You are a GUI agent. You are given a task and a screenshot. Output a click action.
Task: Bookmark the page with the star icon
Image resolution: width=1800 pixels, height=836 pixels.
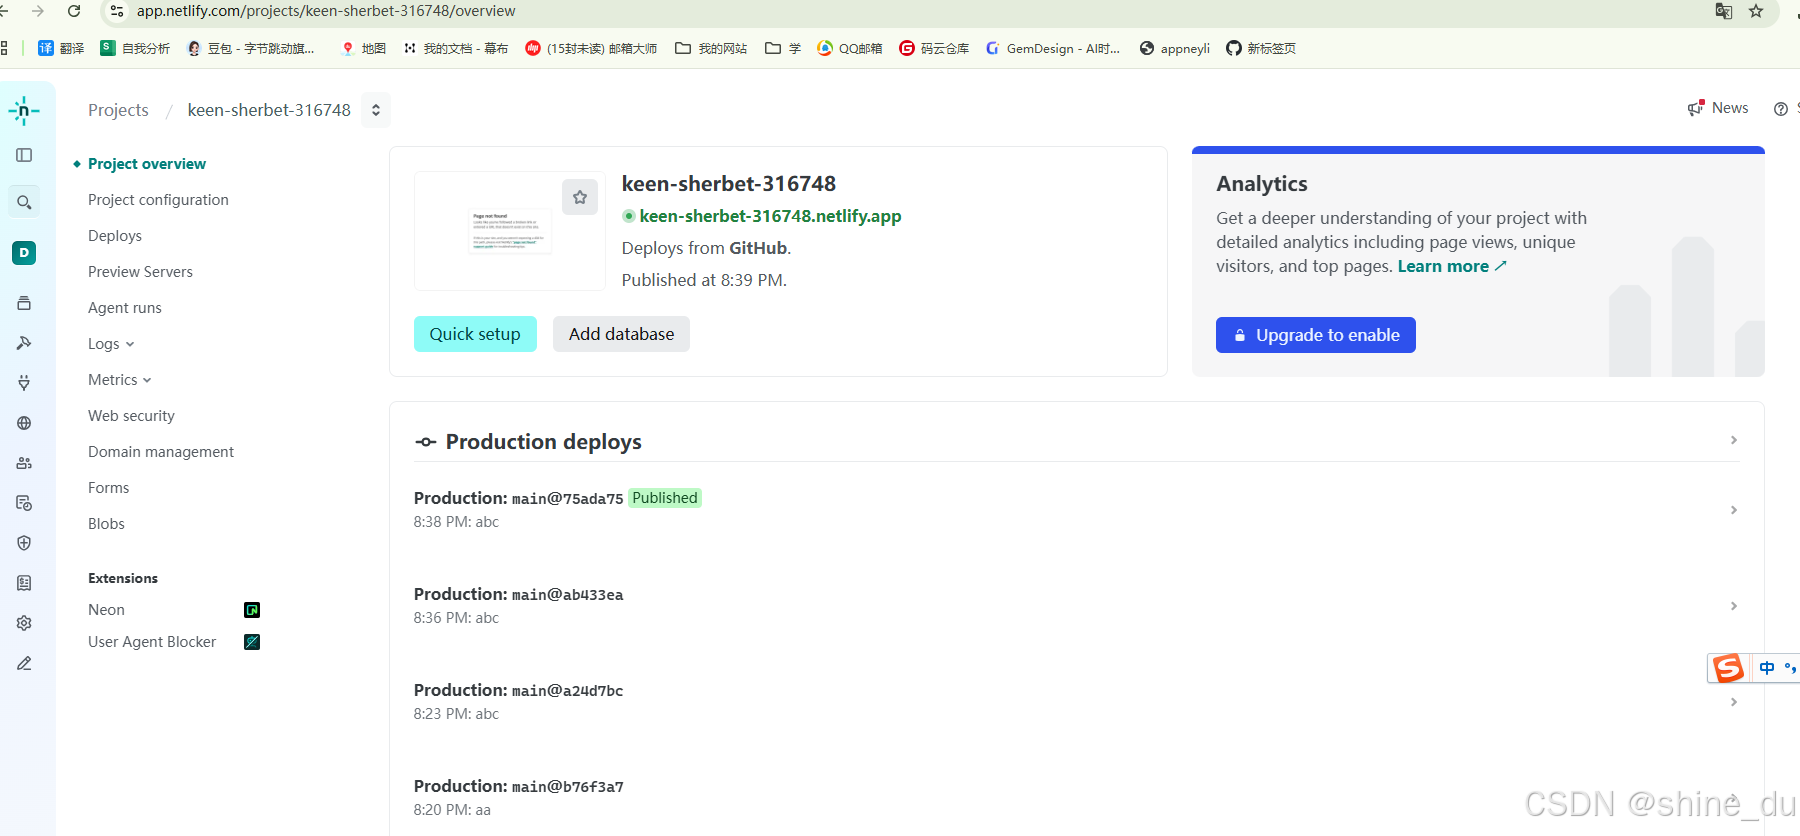pyautogui.click(x=1756, y=11)
